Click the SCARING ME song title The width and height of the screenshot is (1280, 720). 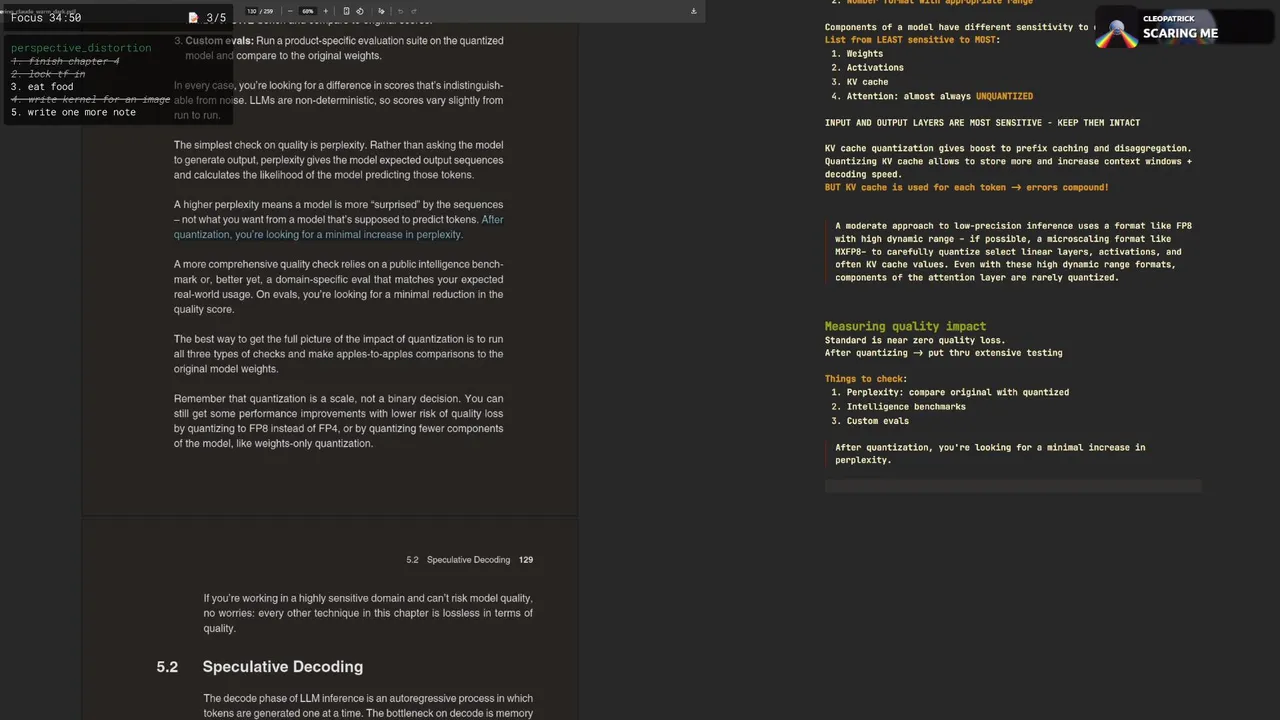pos(1180,33)
